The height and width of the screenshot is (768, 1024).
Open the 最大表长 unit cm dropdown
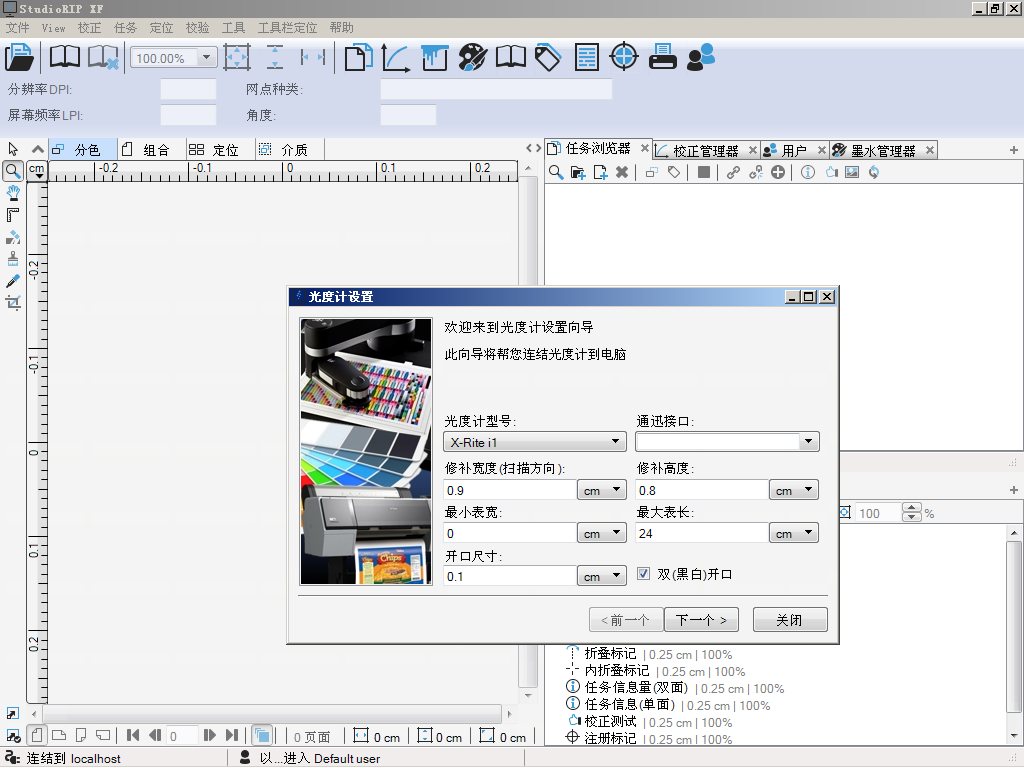(x=793, y=533)
